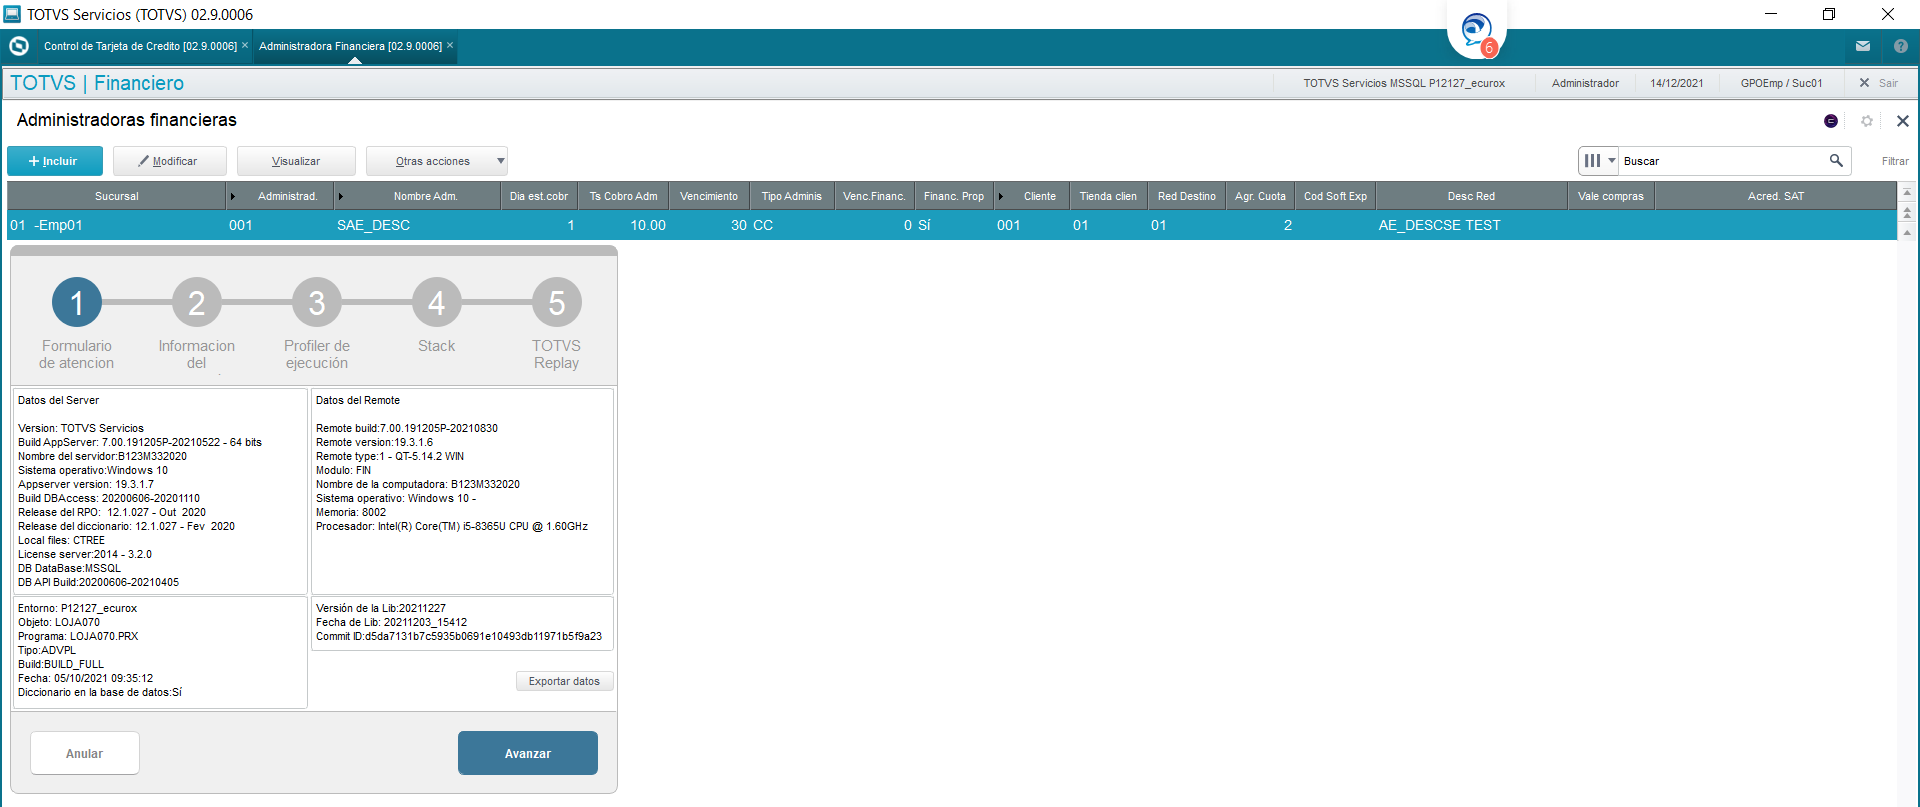Click the Red Destino column header
This screenshot has height=807, width=1920.
pos(1187,196)
